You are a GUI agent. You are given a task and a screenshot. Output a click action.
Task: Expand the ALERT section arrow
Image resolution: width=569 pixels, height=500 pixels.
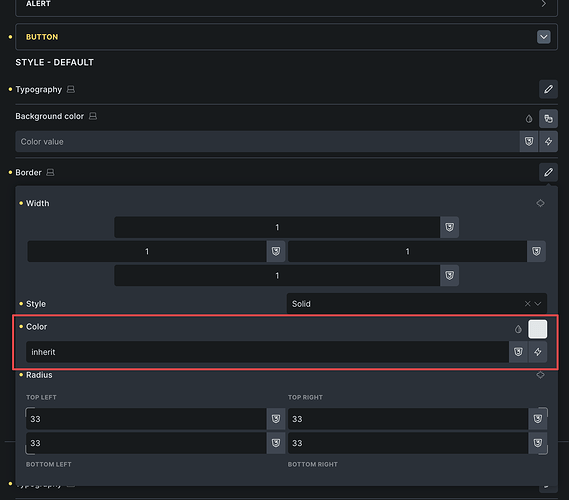(x=543, y=4)
